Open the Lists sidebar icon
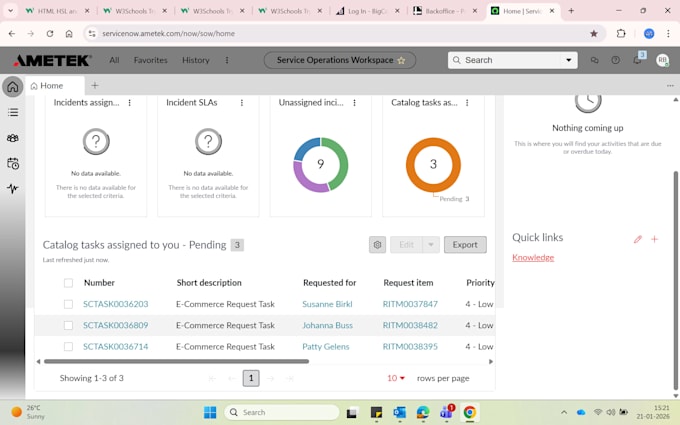The width and height of the screenshot is (680, 425). tap(13, 113)
